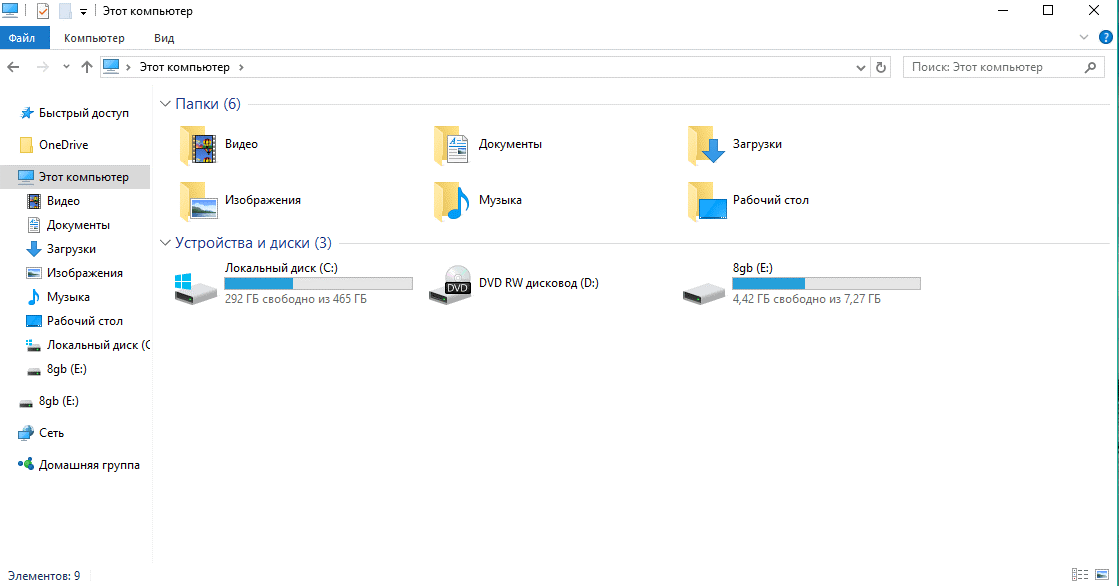Open the help question mark icon
Screen dimensions: 1119x586
coord(1105,37)
